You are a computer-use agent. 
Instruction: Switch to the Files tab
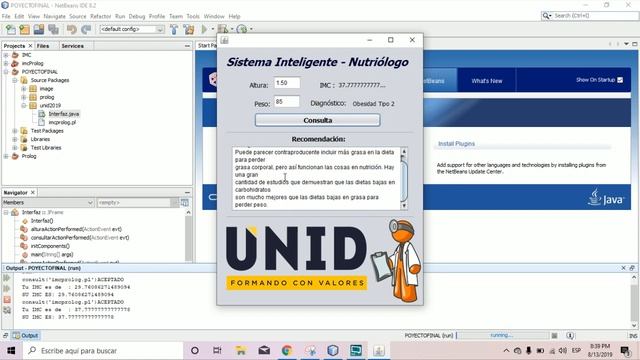(43, 46)
